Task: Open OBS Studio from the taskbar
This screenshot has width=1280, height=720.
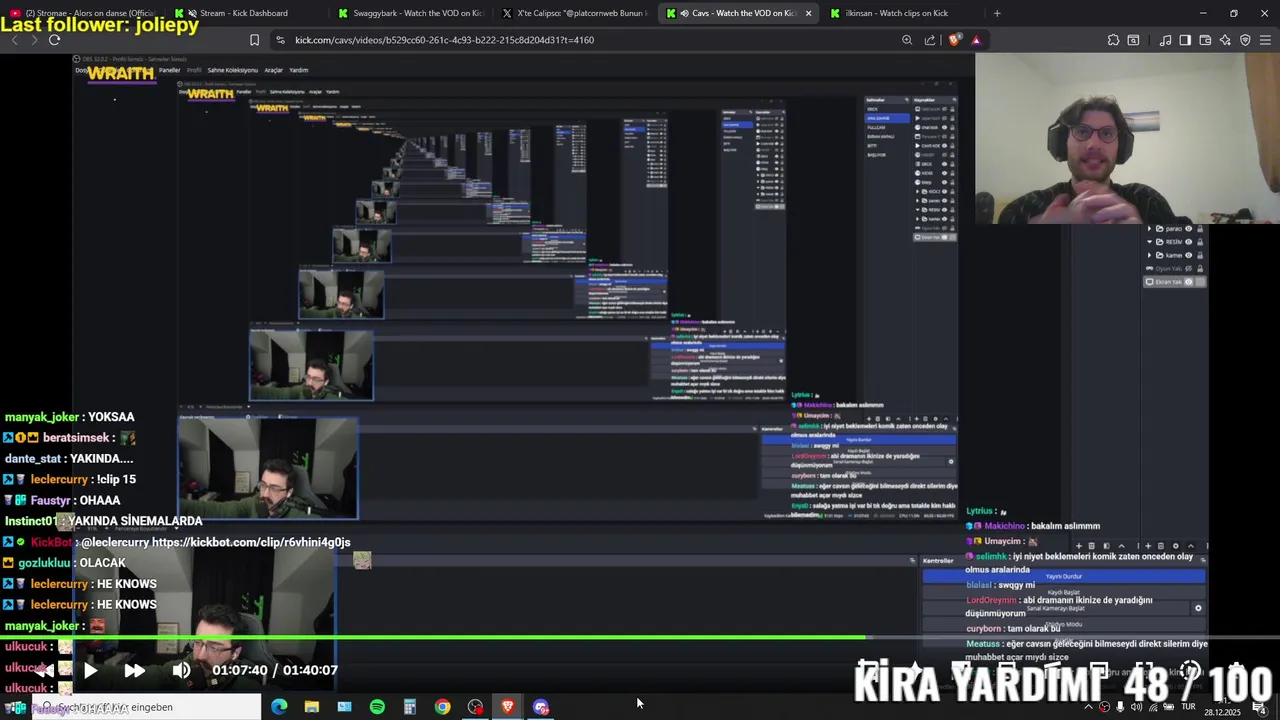Action: point(475,707)
